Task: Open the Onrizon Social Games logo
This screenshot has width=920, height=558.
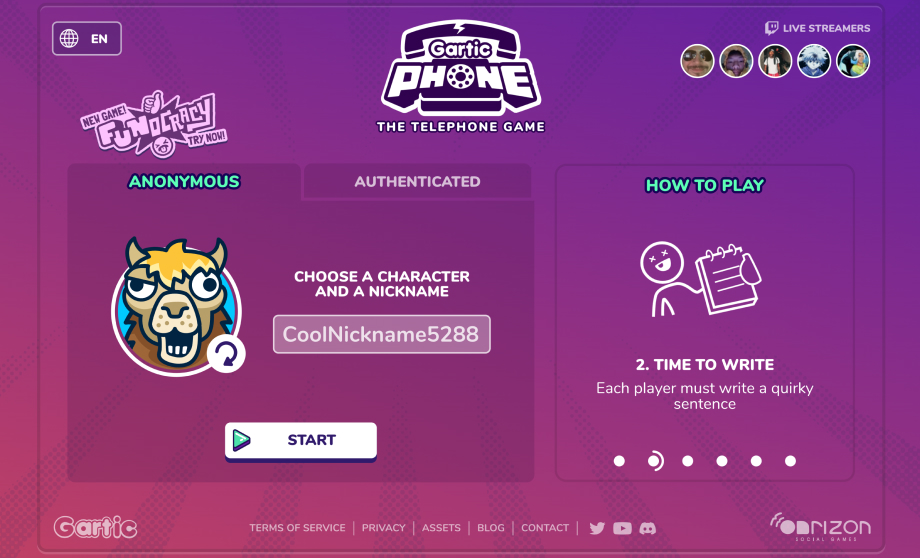Action: coord(820,527)
